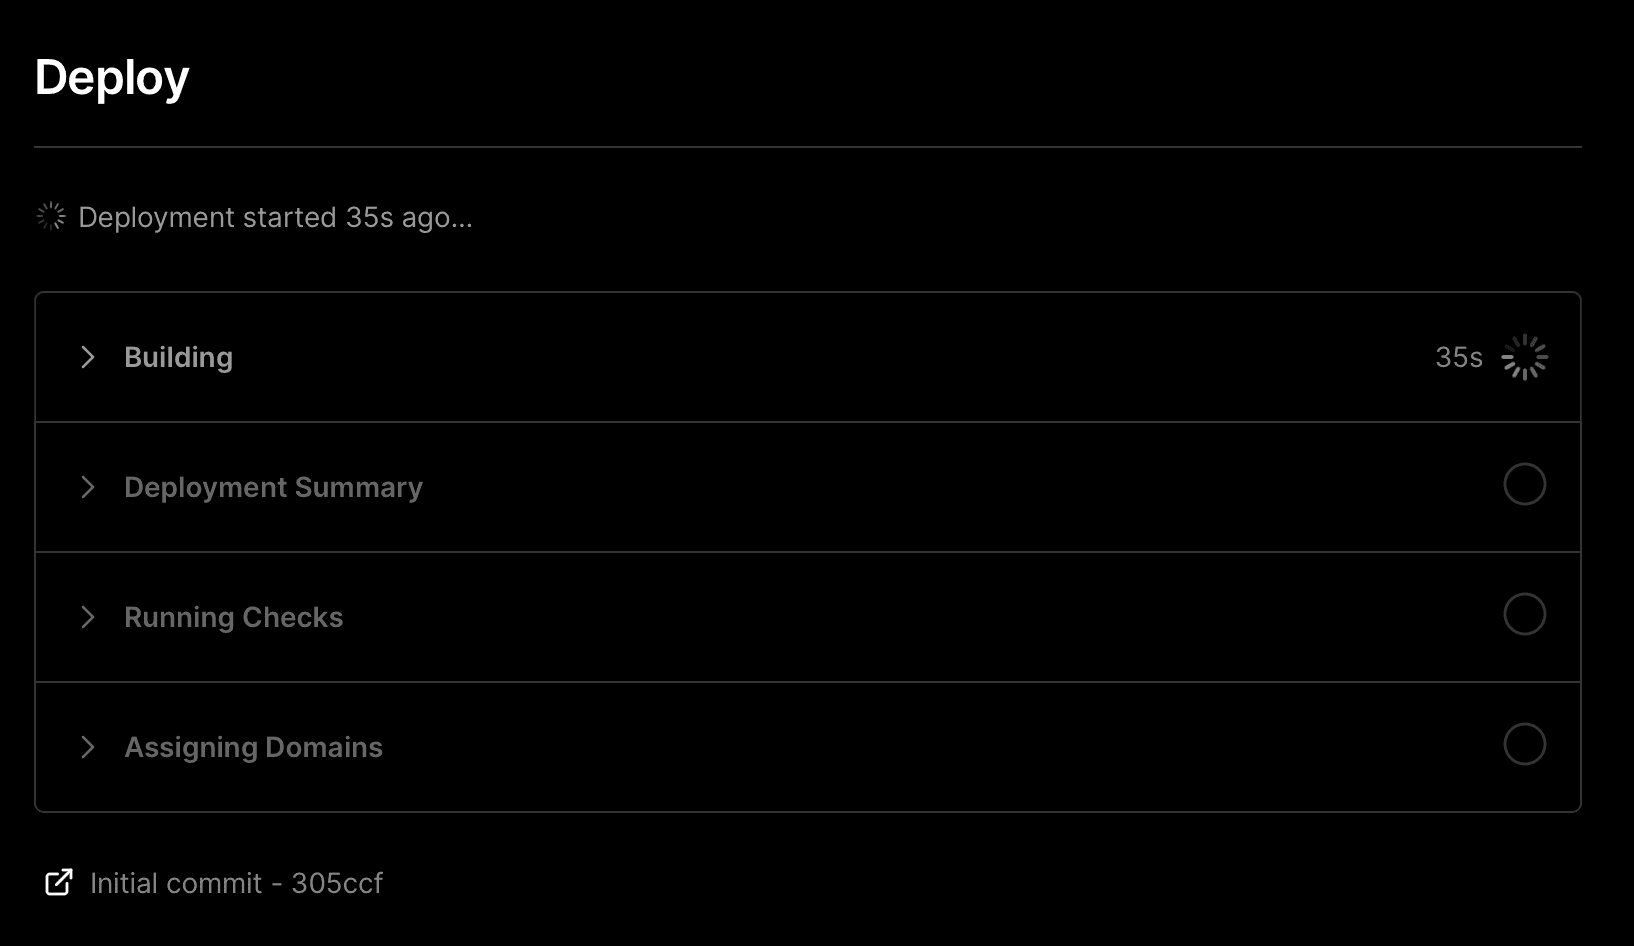Select the Running Checks step label
Viewport: 1634px width, 946px height.
[233, 617]
